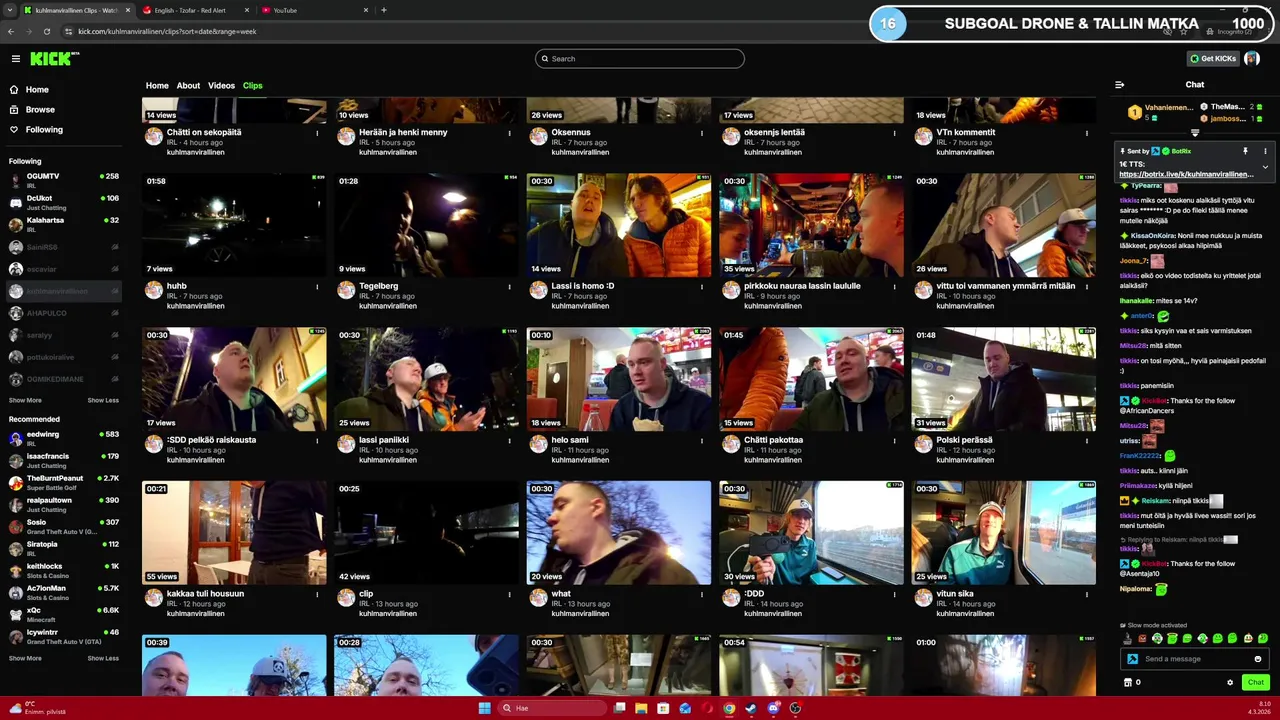Viewport: 1280px width, 720px height.
Task: Open DeUkot channel in Following
Action: [64, 202]
